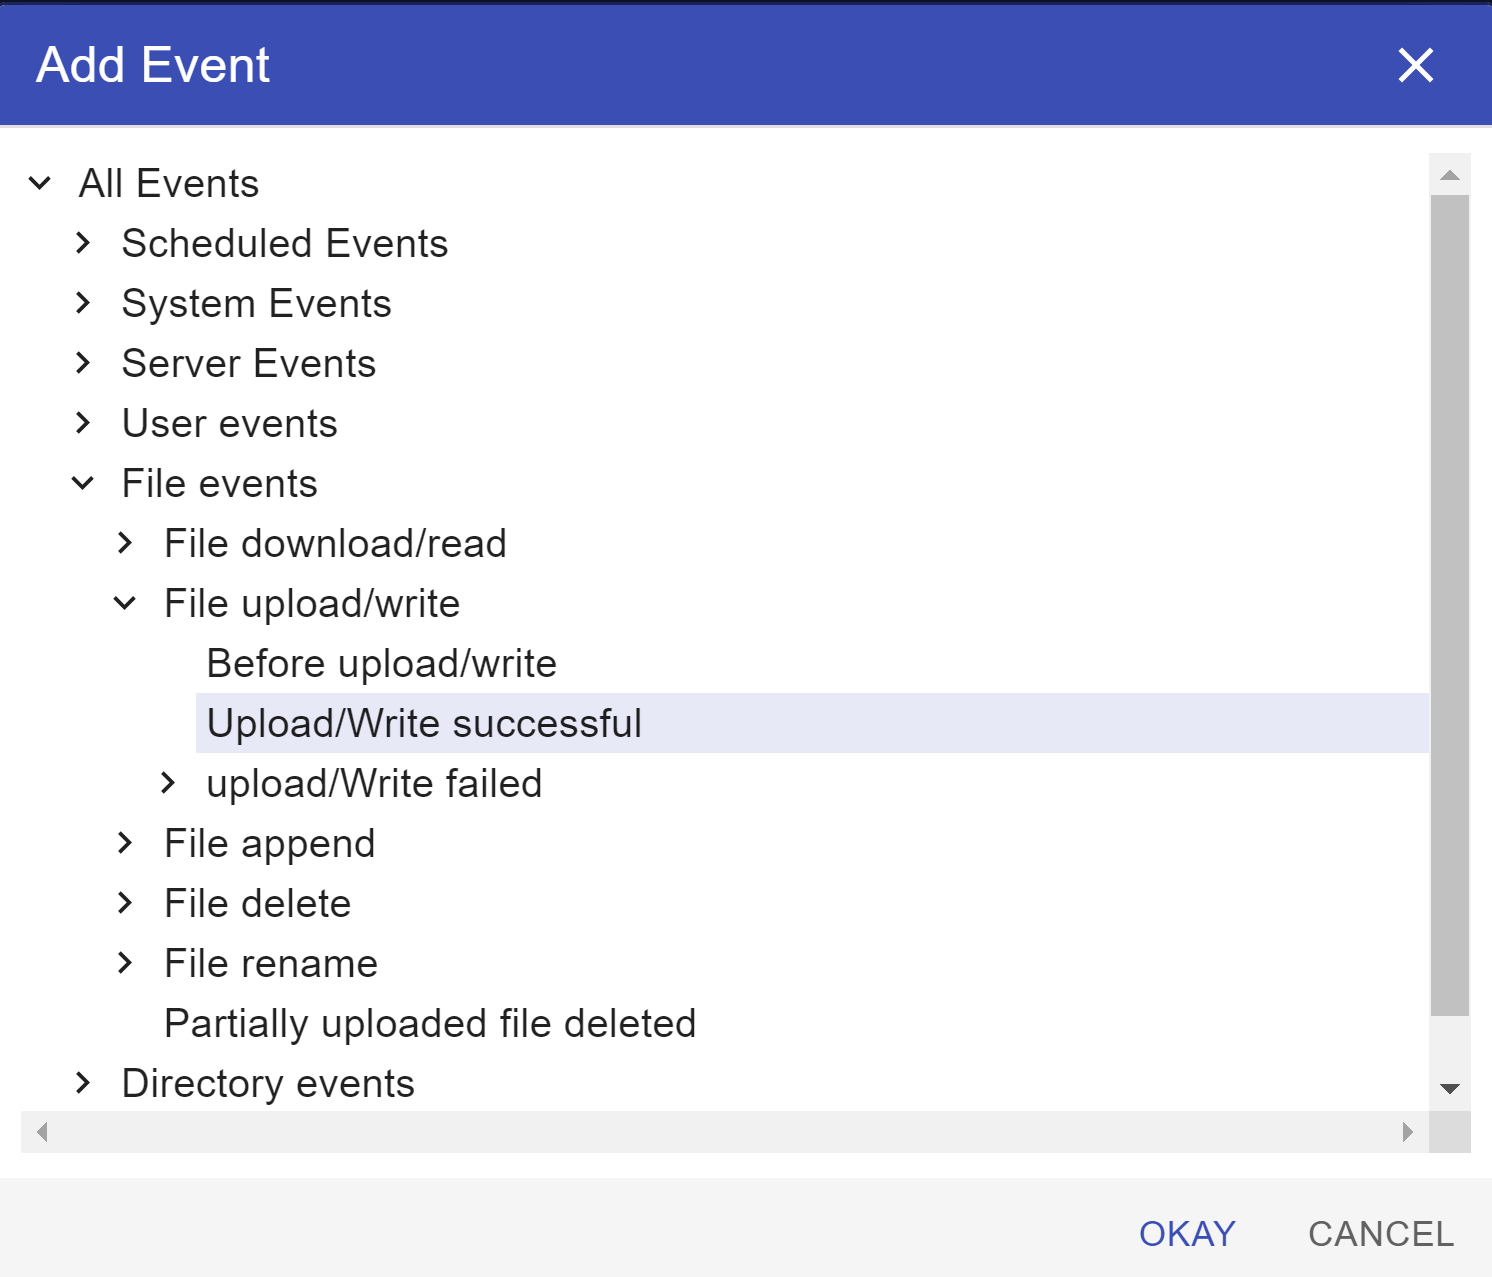
Task: Expand the File append node
Action: tap(125, 844)
